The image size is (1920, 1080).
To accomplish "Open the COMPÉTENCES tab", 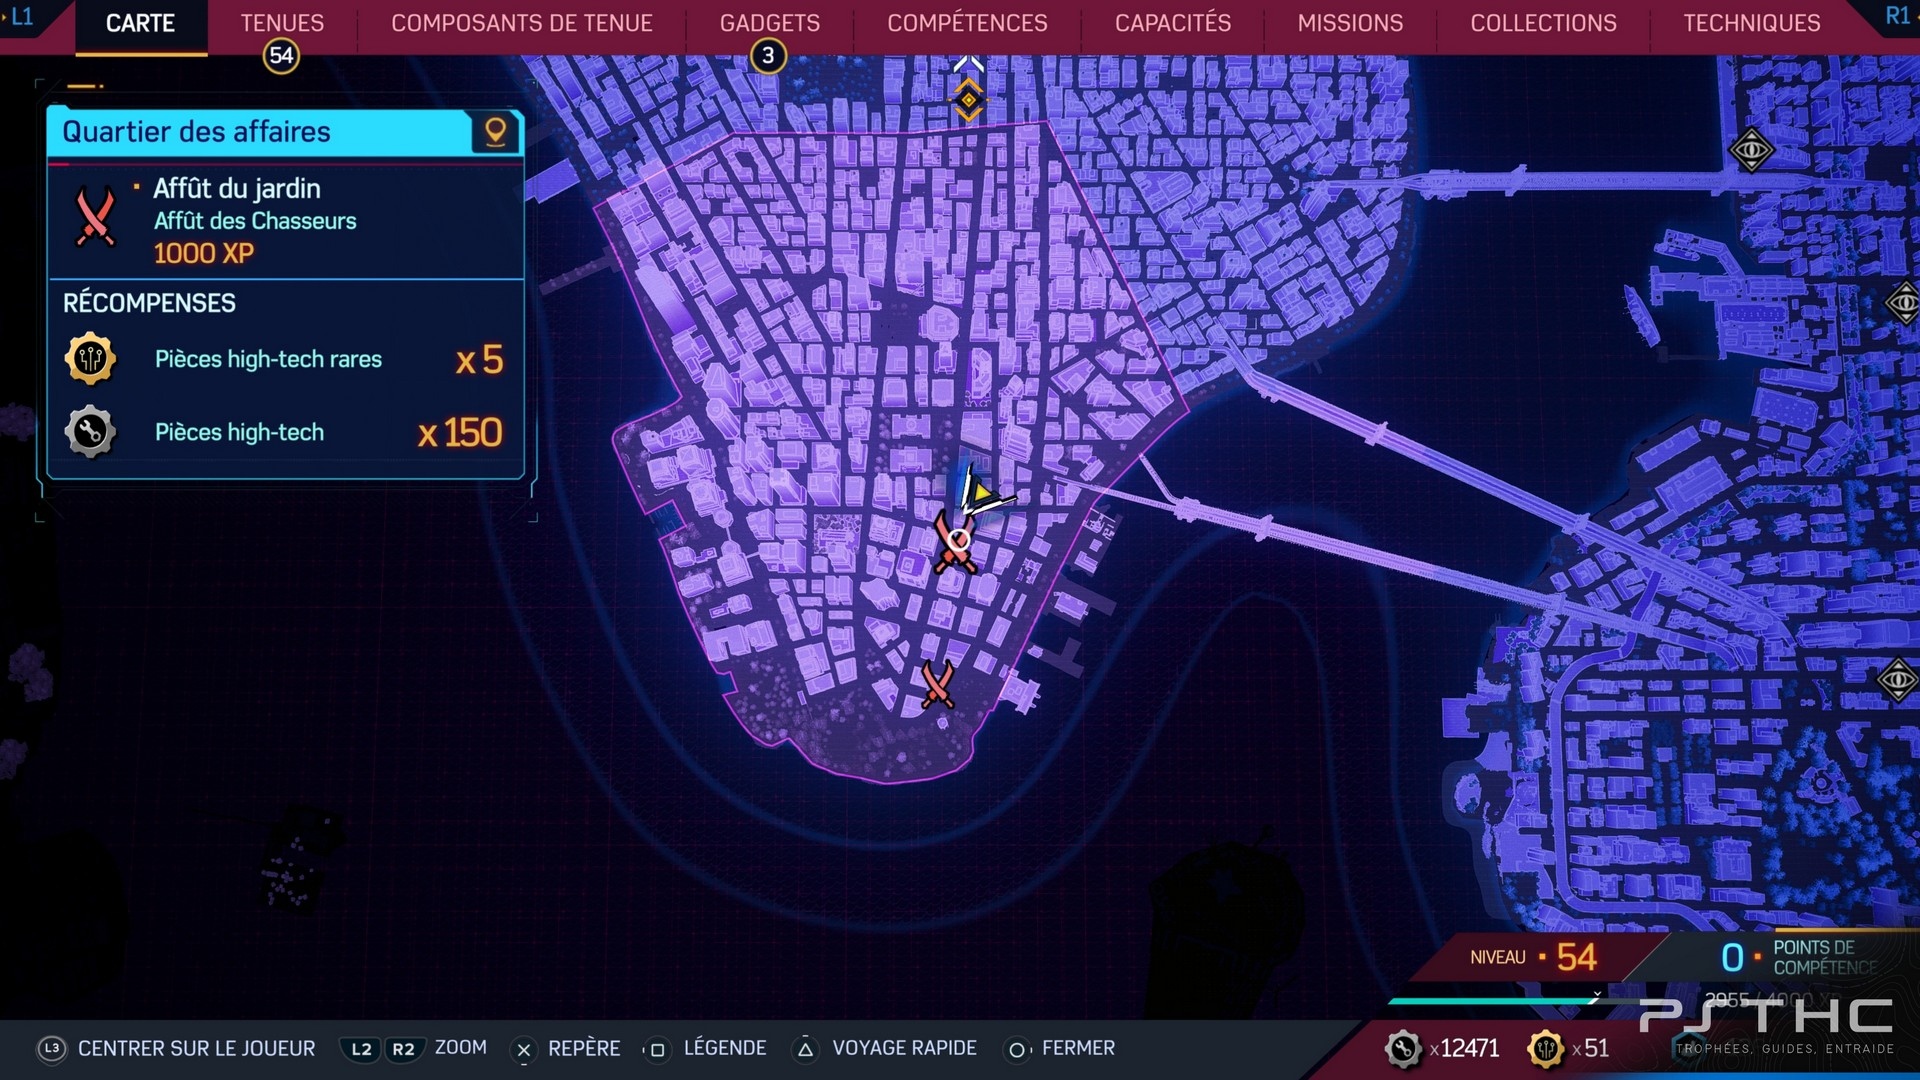I will (x=967, y=23).
